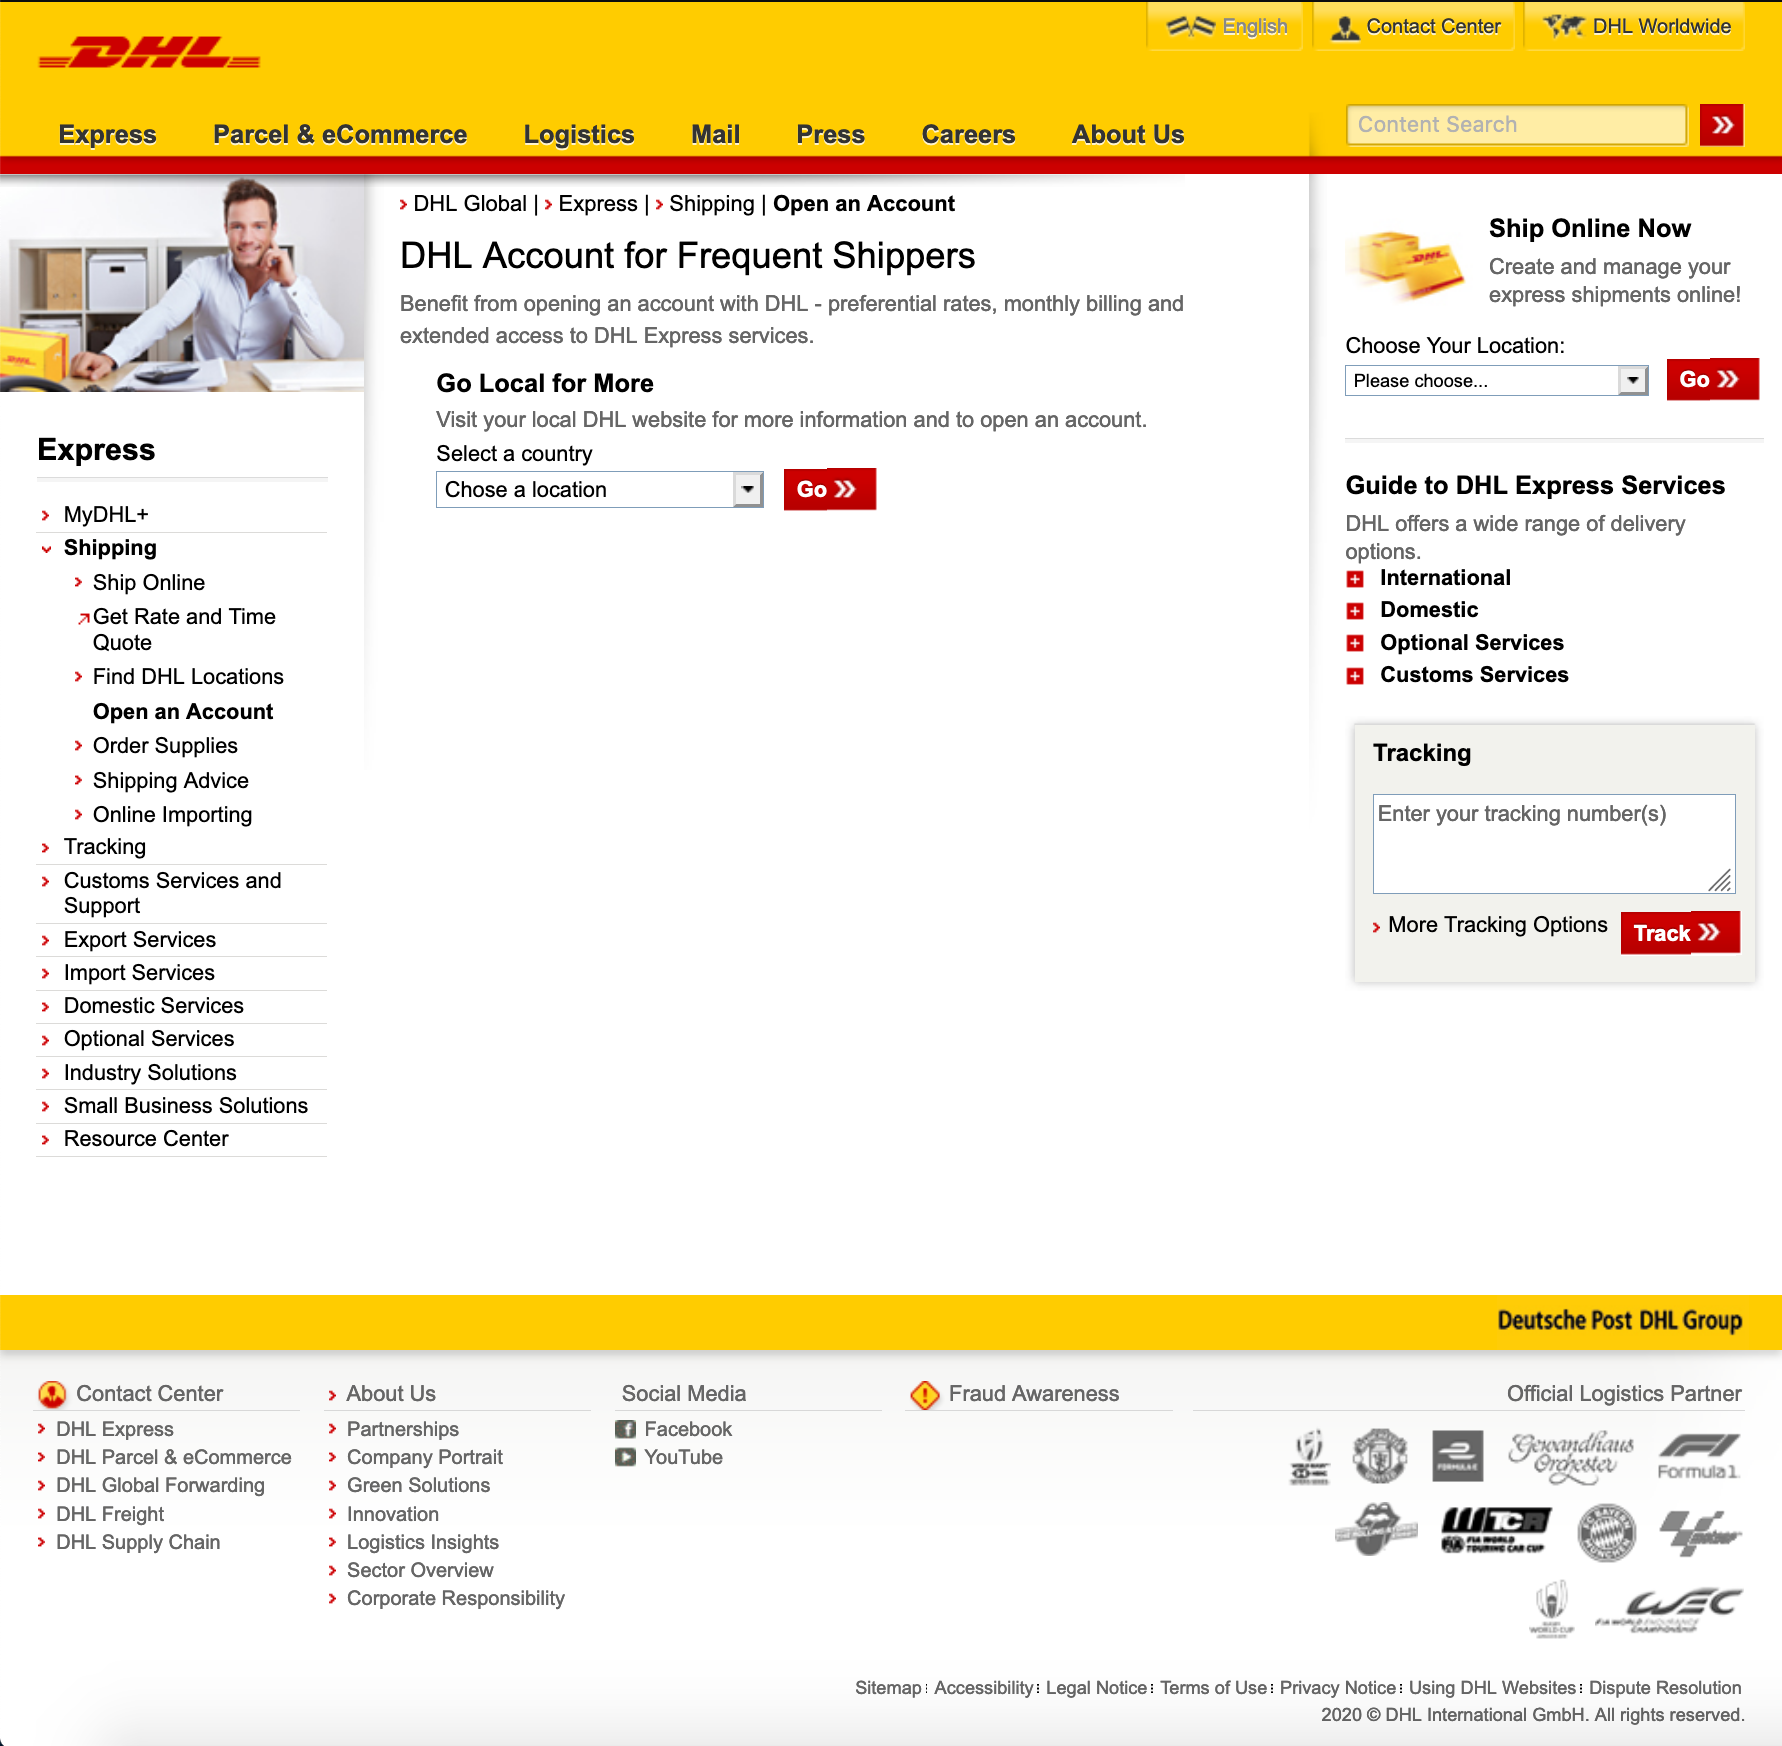The width and height of the screenshot is (1782, 1746).
Task: Open More Tracking Options
Action: tap(1496, 925)
